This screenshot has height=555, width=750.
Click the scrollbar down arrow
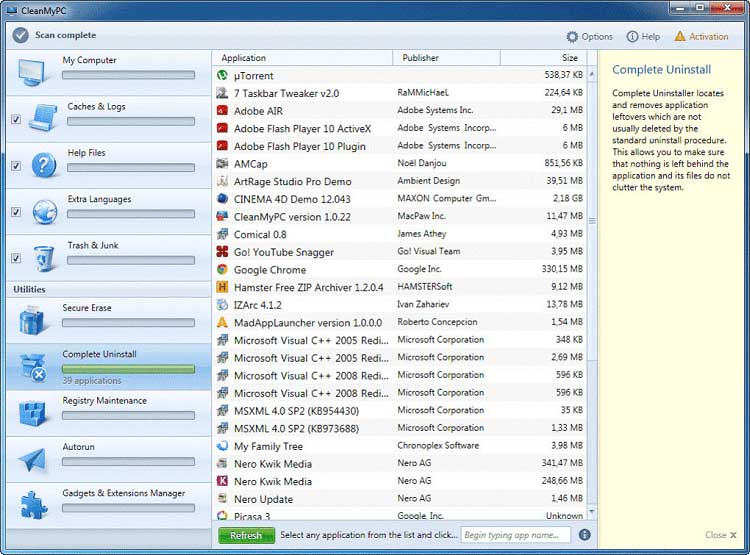(x=592, y=512)
